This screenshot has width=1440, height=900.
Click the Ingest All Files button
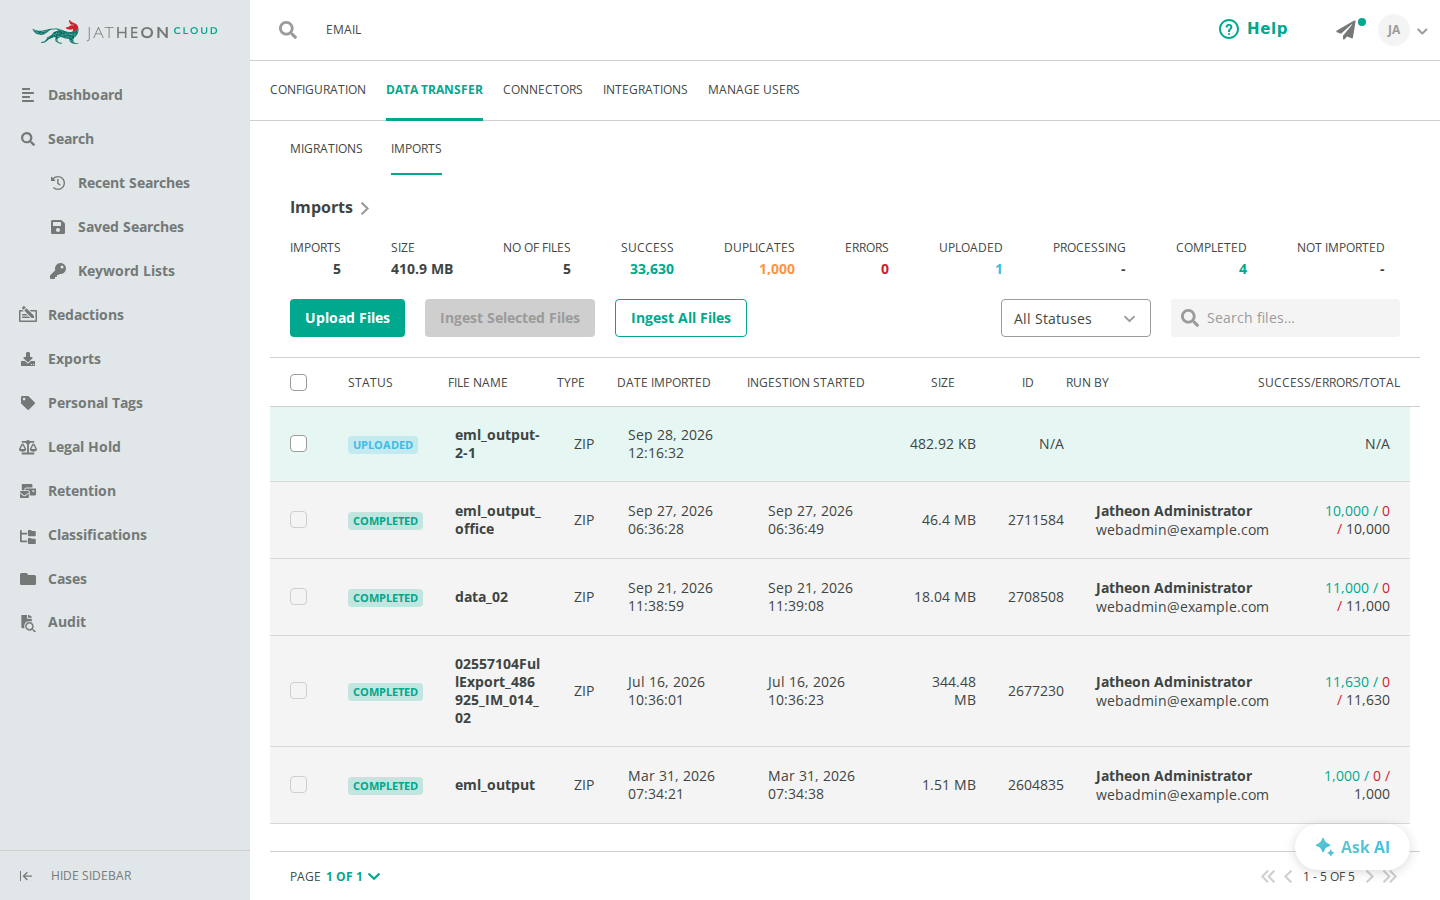point(681,318)
